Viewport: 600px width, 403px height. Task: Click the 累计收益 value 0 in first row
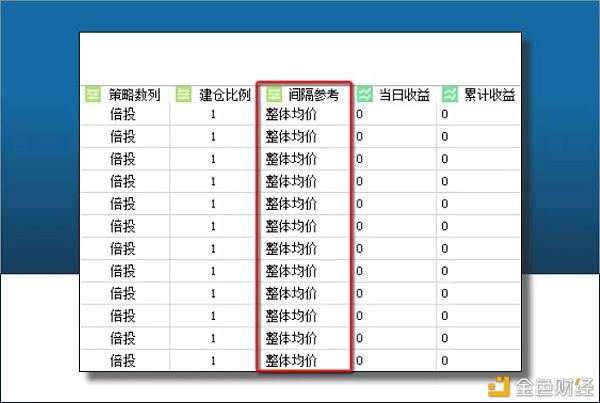[445, 114]
